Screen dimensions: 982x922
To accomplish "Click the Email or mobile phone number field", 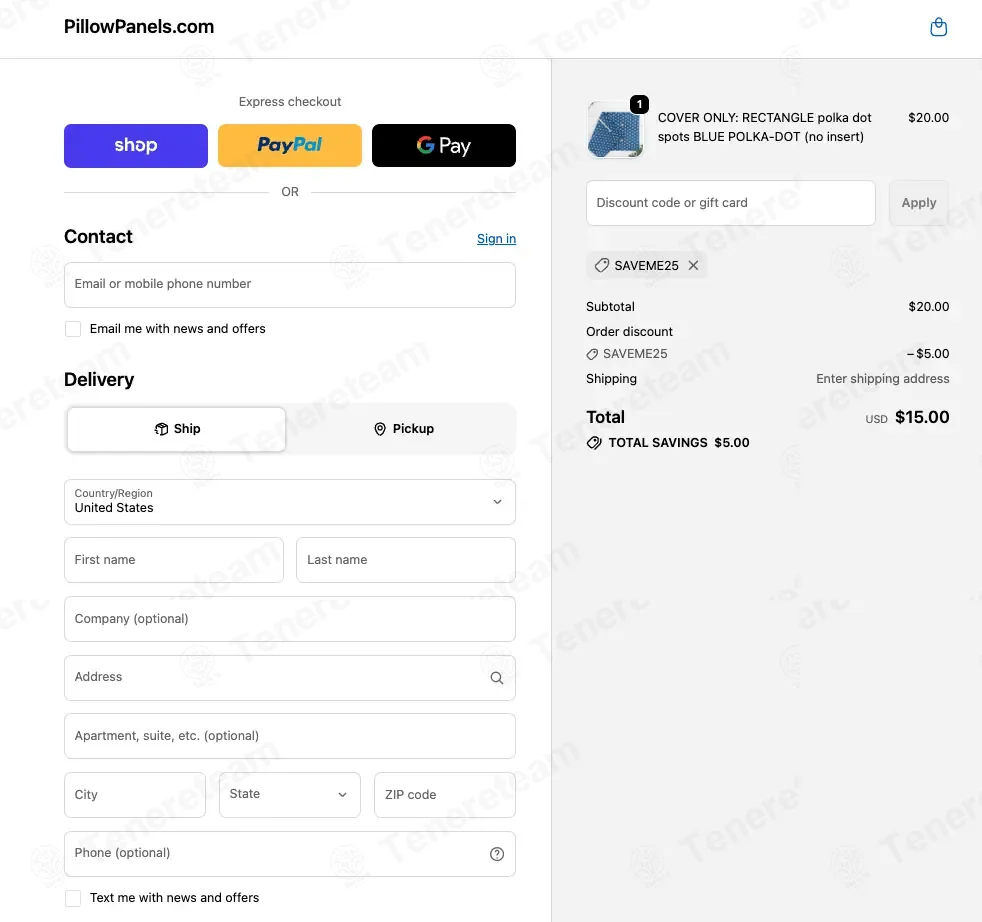I will point(290,285).
